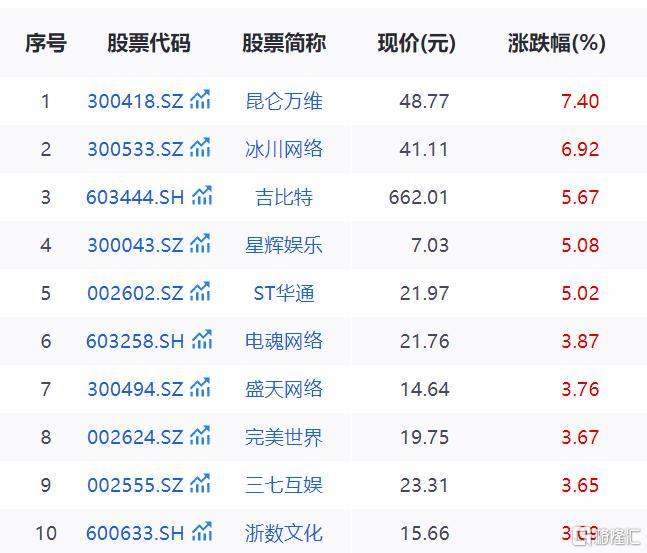The width and height of the screenshot is (647, 553).
Task: Open chart icon beside 002624.SZ
Action: point(200,435)
